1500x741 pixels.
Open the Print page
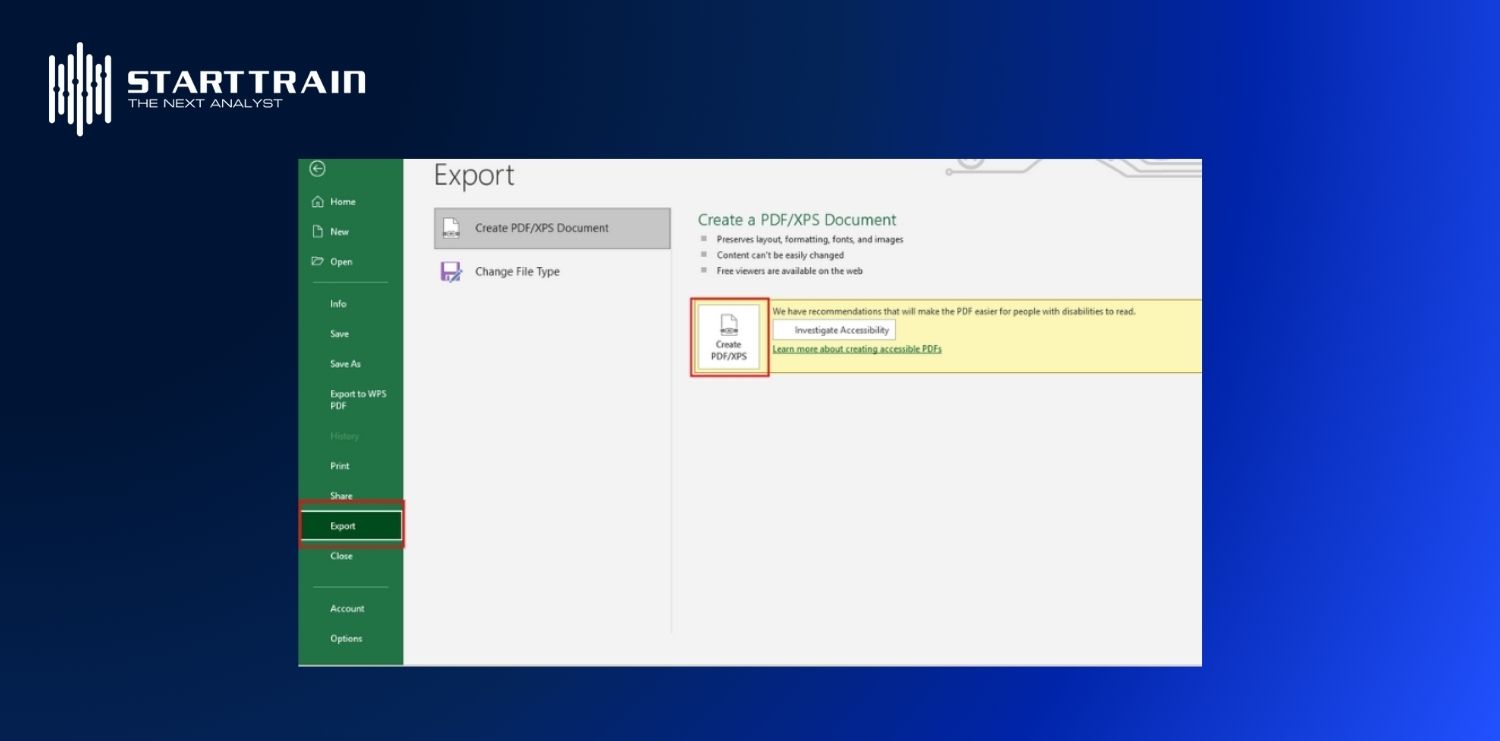tap(340, 466)
